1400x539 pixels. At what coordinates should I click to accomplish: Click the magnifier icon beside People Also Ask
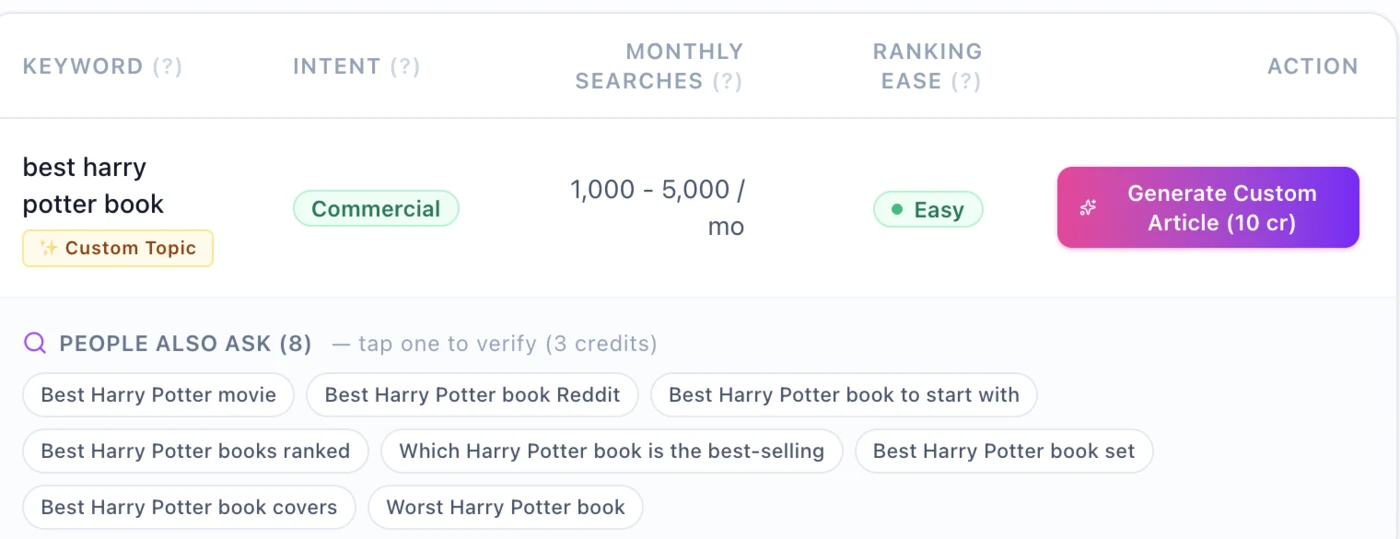(35, 344)
